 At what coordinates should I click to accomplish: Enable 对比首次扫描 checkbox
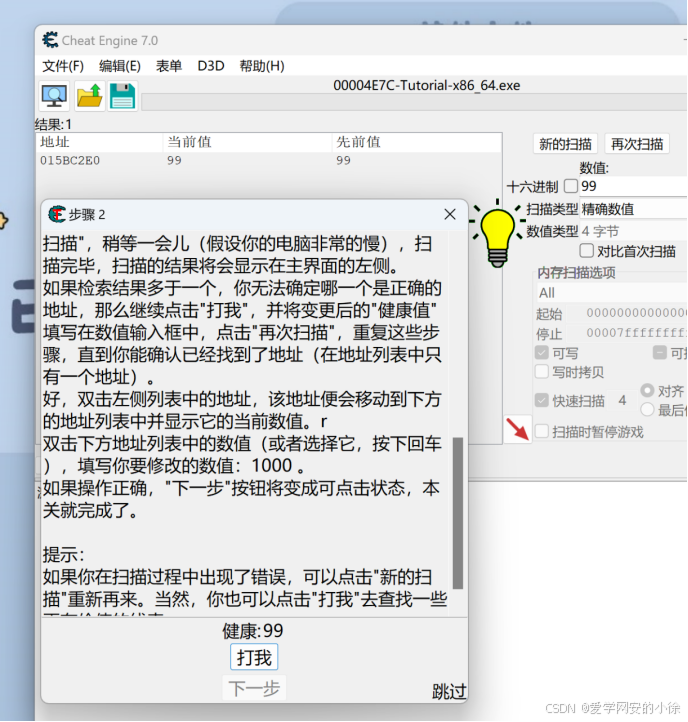tap(586, 251)
